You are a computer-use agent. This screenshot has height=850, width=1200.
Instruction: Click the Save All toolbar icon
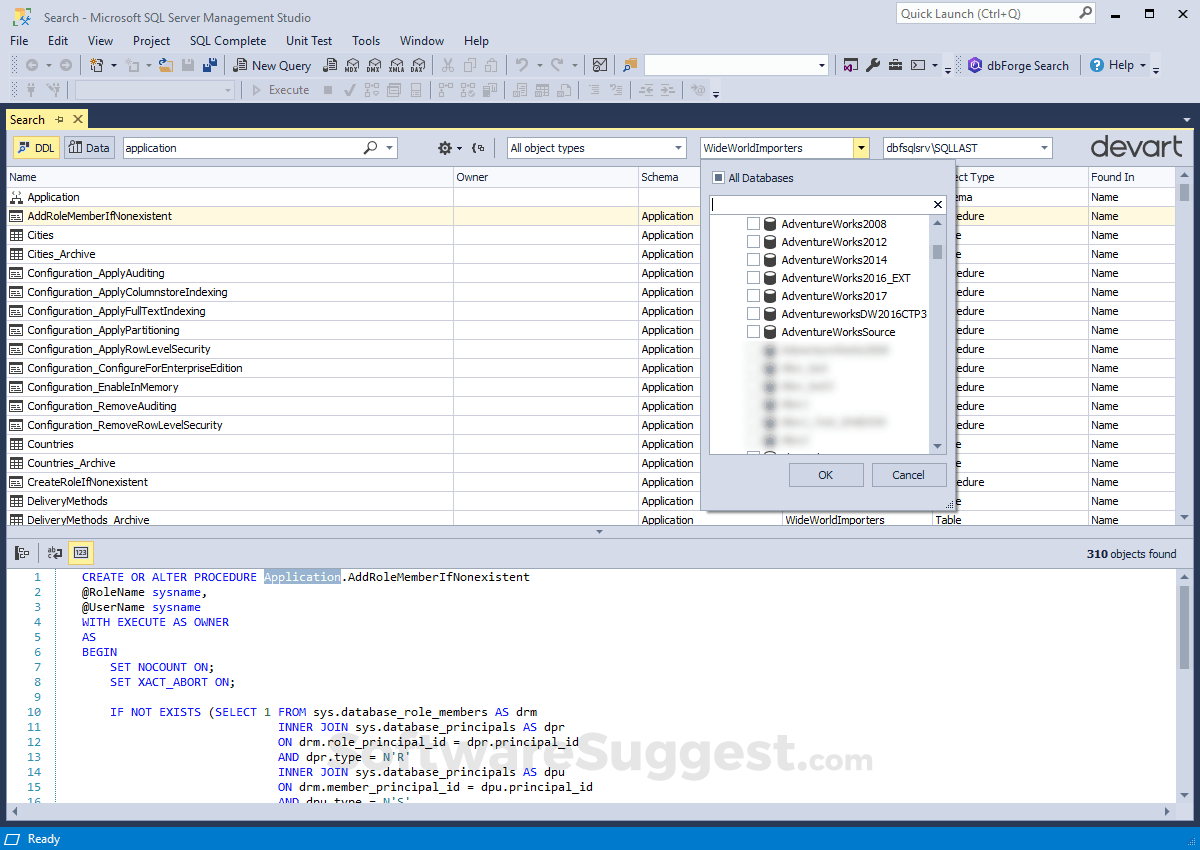(x=210, y=66)
